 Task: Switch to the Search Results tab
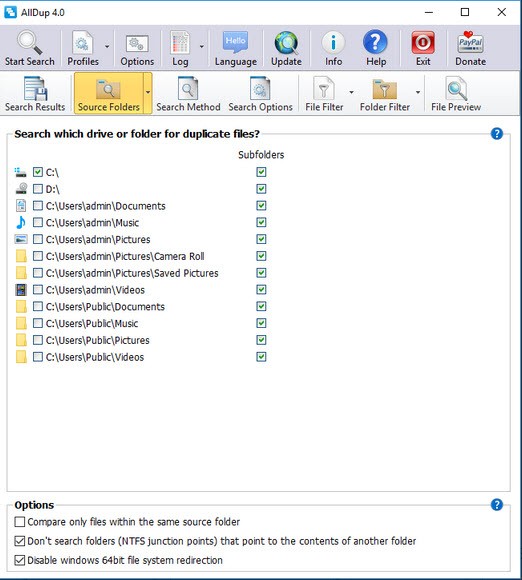(x=35, y=94)
